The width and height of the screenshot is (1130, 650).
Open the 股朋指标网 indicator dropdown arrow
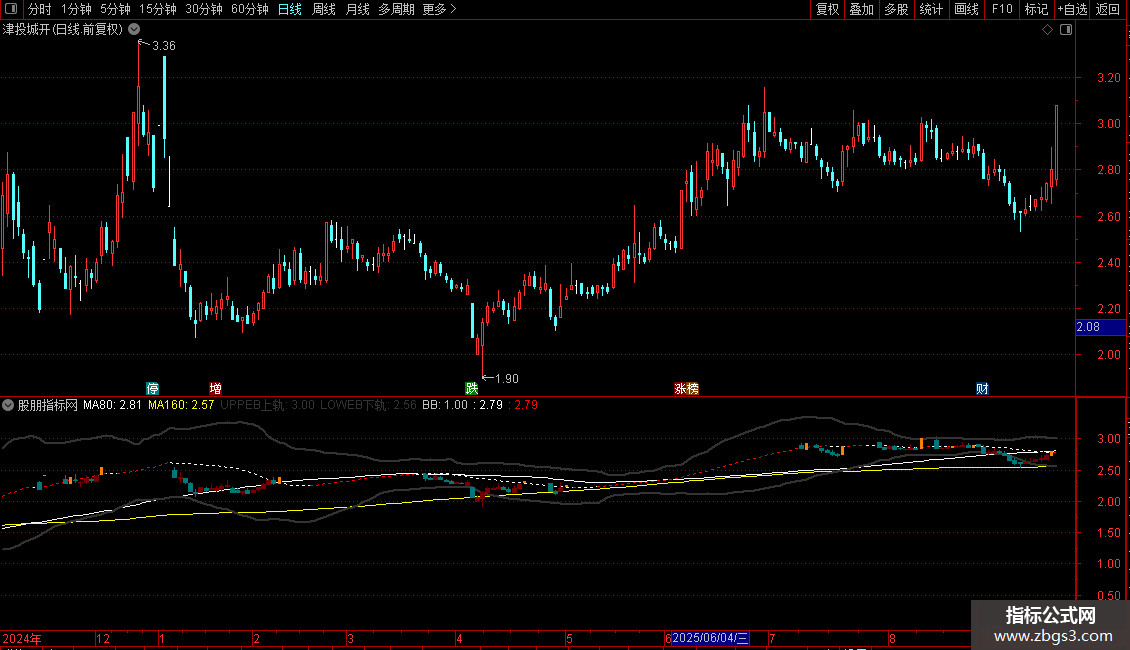[x=8, y=405]
